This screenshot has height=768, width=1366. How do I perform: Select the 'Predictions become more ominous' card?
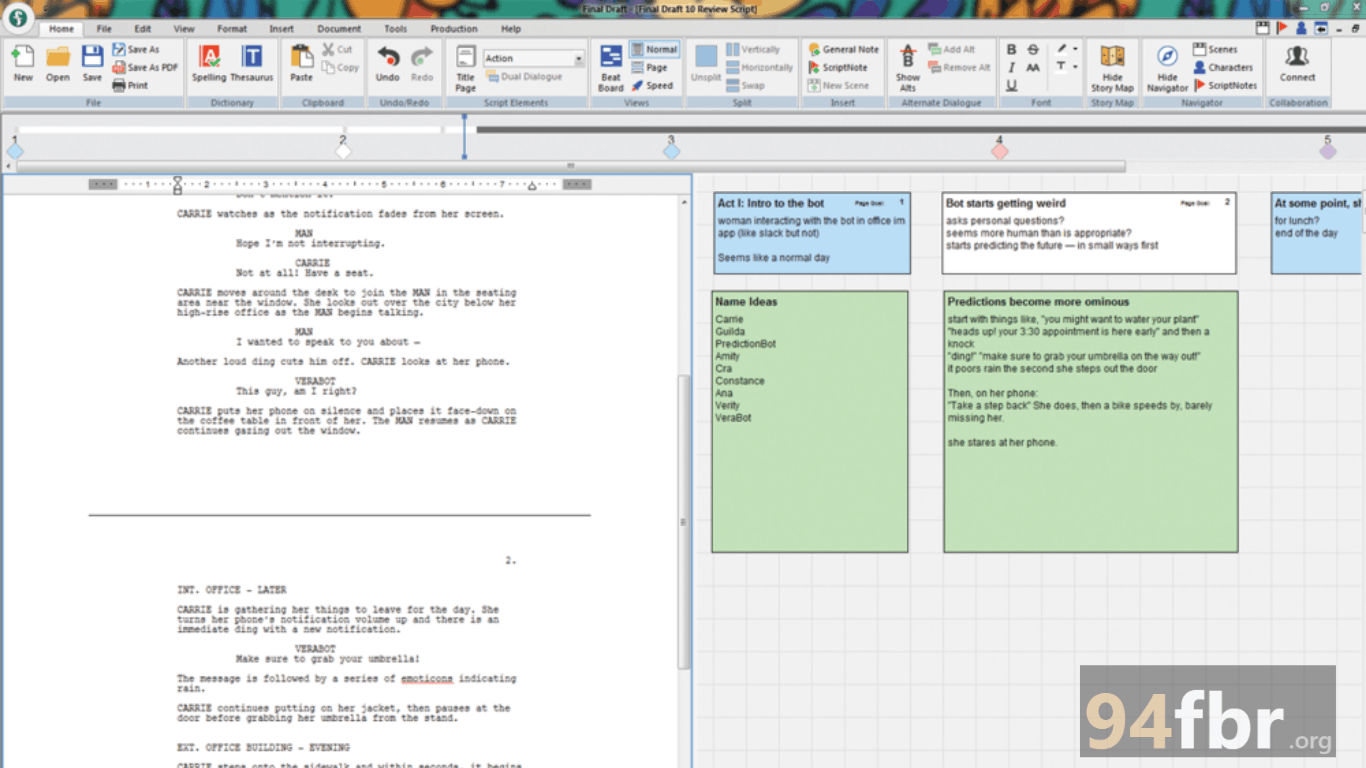click(1090, 421)
